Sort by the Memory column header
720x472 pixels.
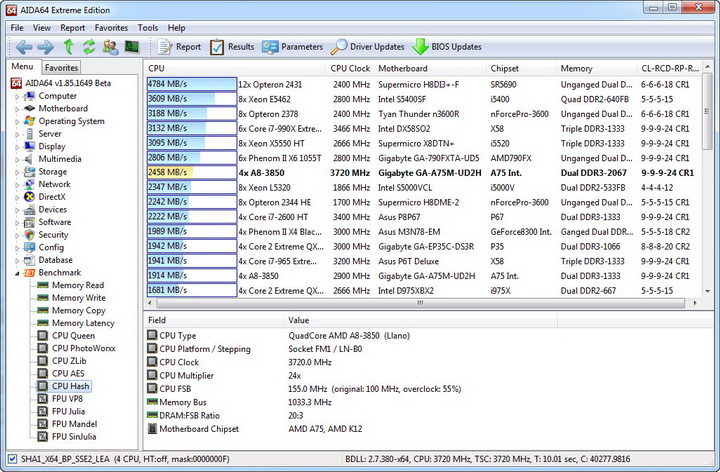pyautogui.click(x=596, y=68)
